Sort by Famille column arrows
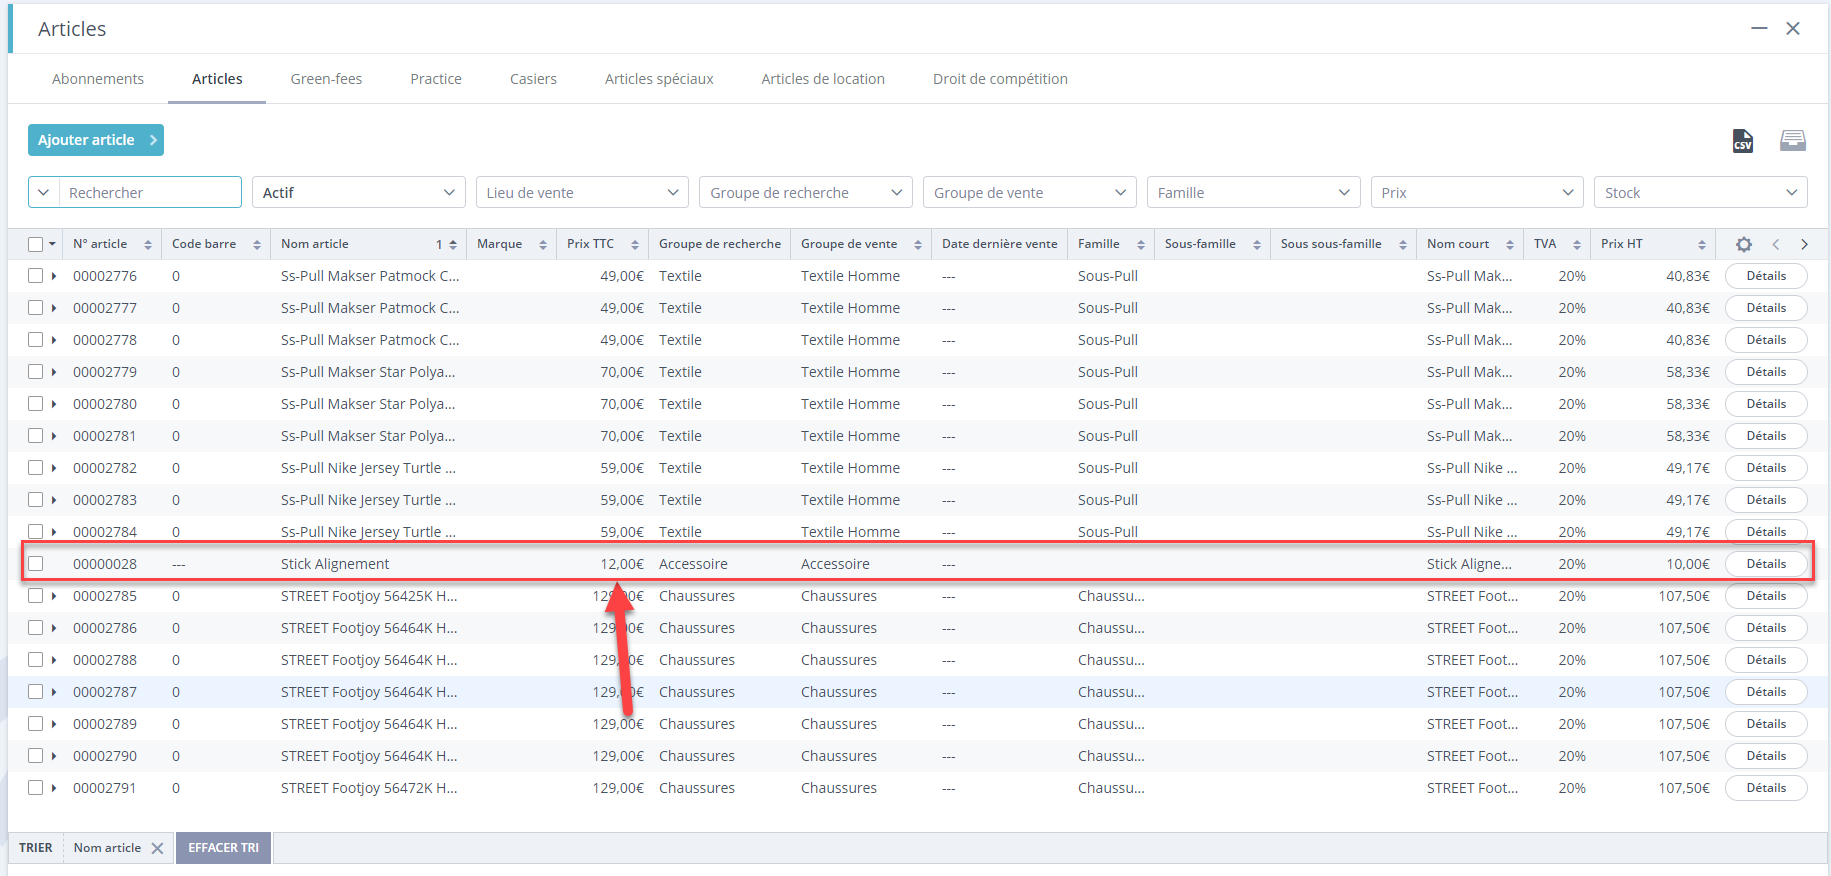The width and height of the screenshot is (1831, 876). point(1141,245)
